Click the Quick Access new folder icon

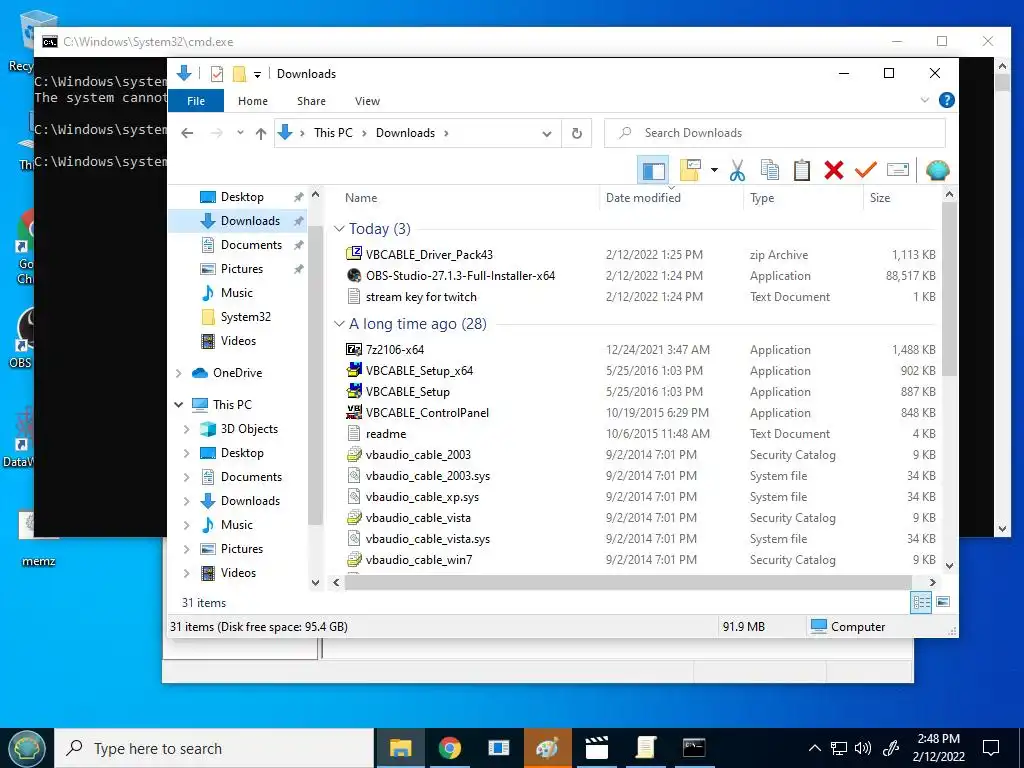tap(239, 74)
